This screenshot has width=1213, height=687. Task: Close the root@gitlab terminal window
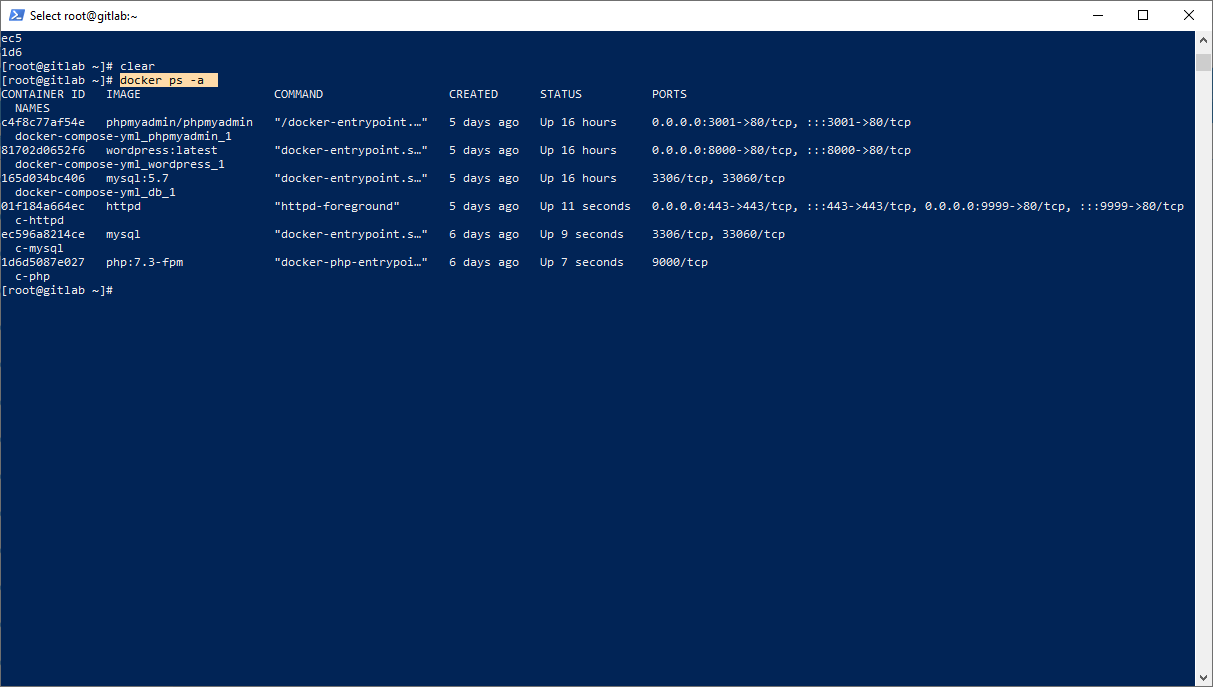1189,15
